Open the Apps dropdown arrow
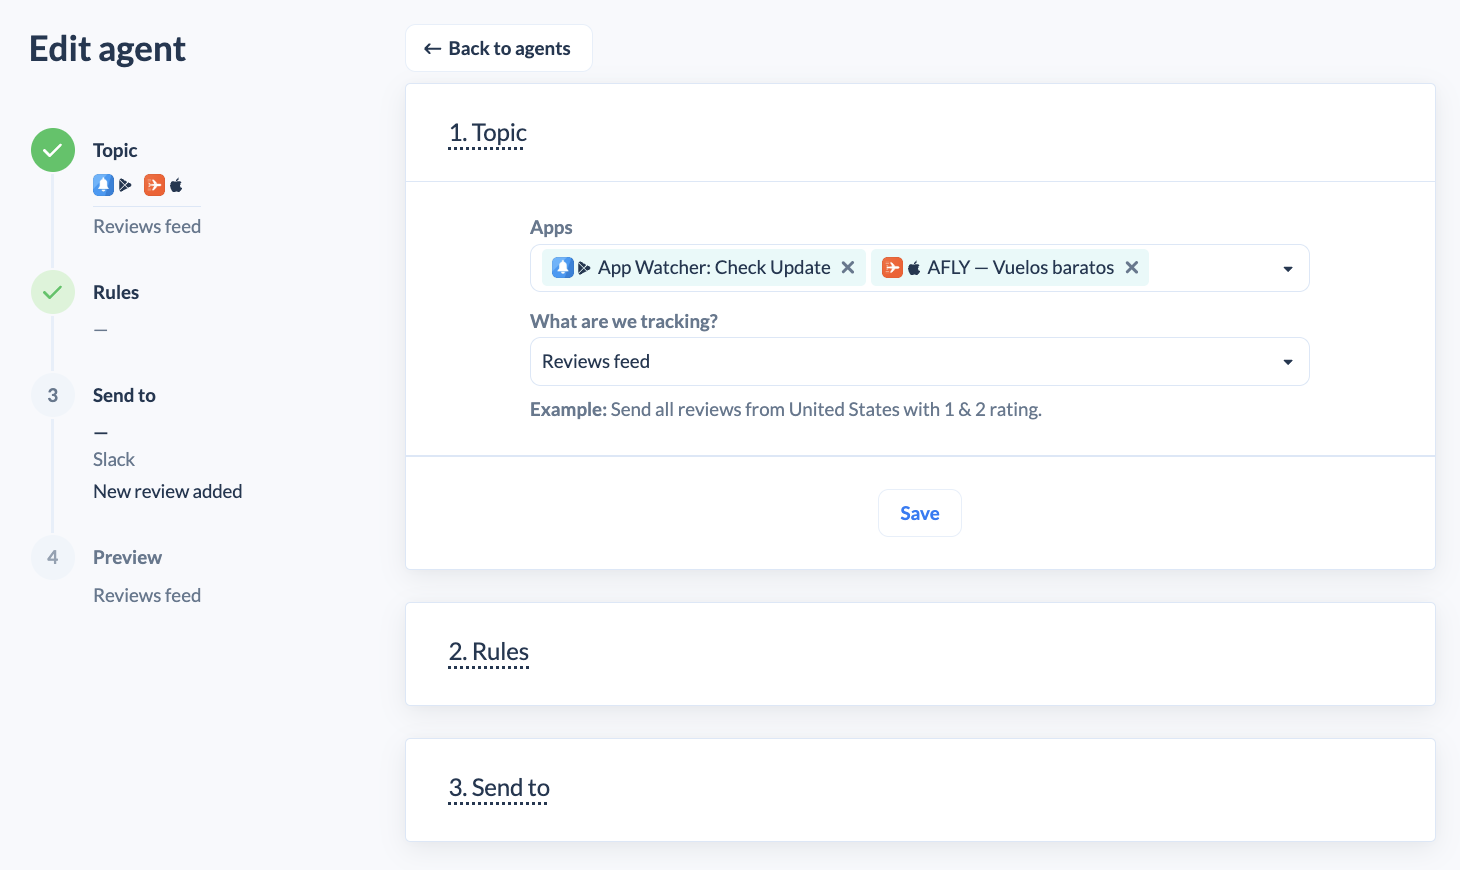The height and width of the screenshot is (870, 1460). click(1288, 269)
